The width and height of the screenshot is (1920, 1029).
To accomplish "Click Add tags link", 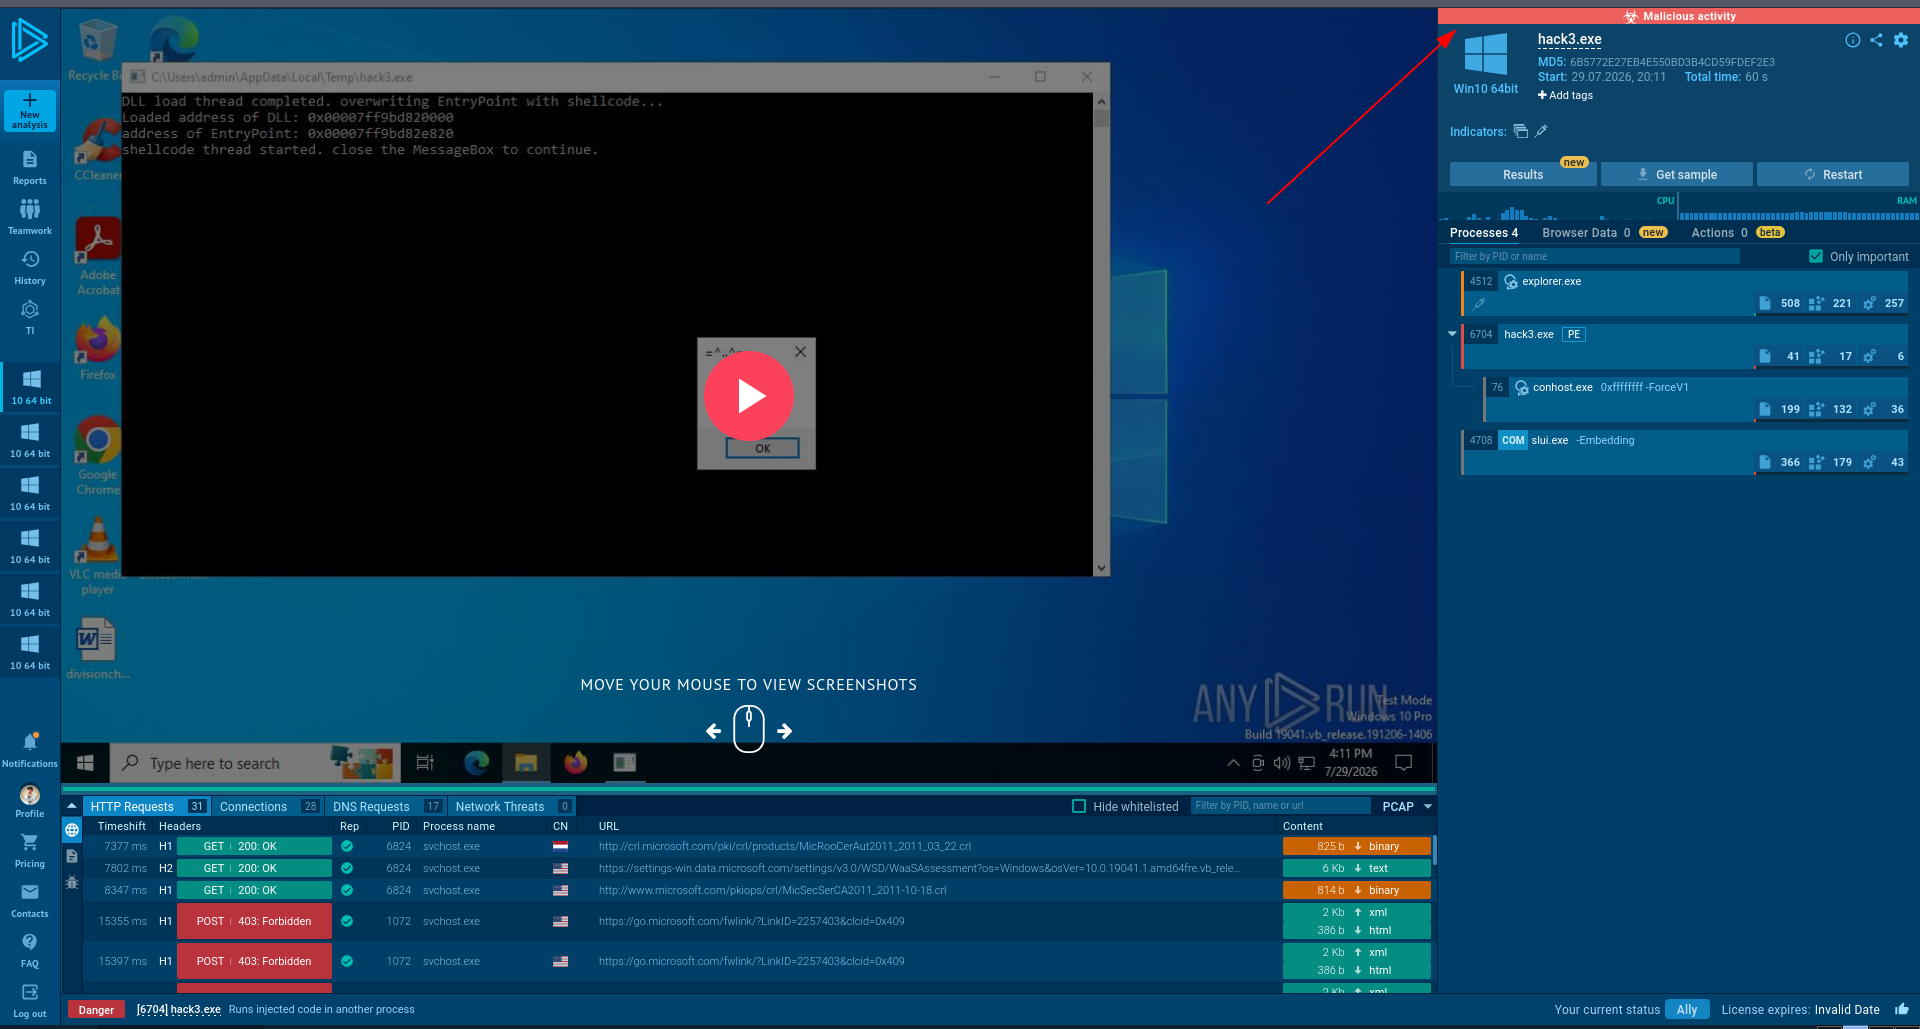I will [1566, 95].
